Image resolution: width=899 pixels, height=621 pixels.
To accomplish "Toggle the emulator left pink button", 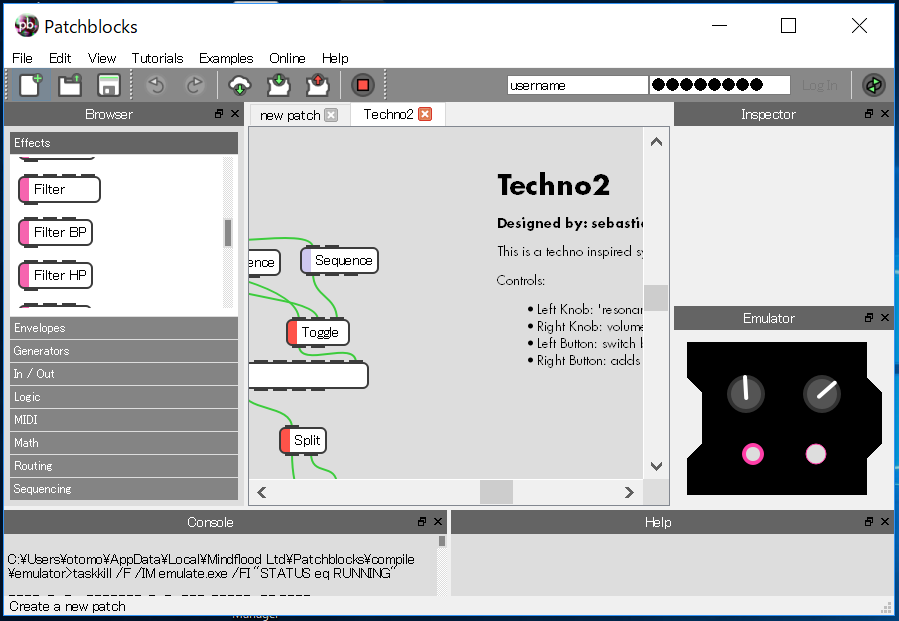I will 753,454.
